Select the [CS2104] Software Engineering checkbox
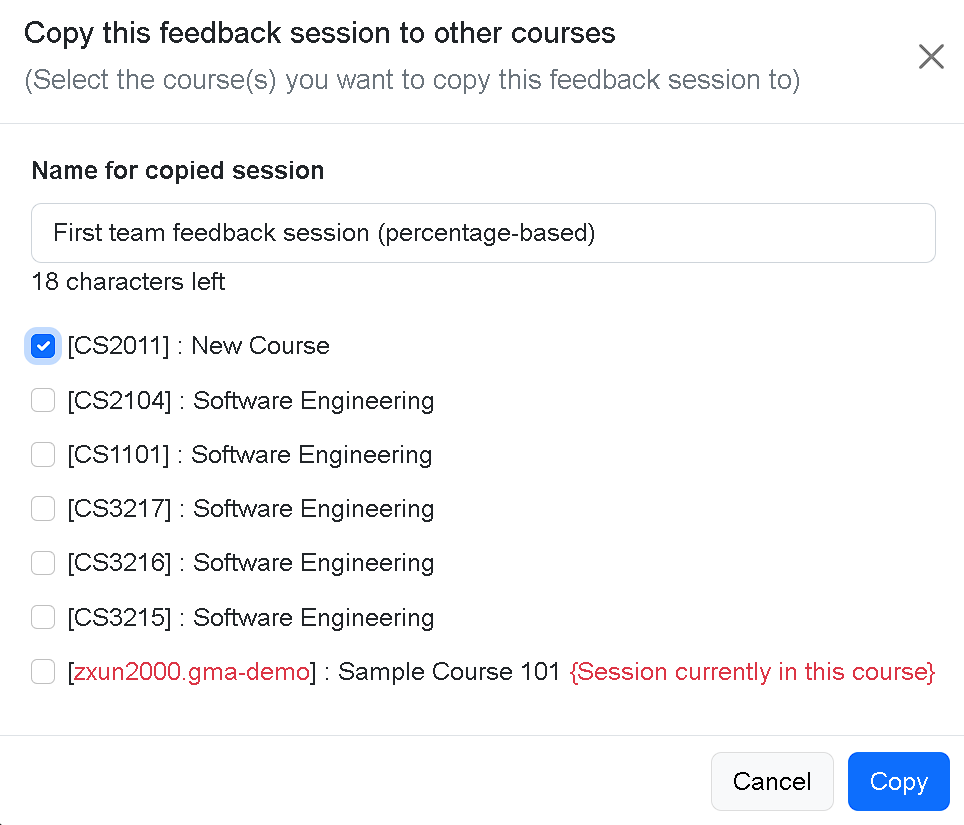 point(42,400)
